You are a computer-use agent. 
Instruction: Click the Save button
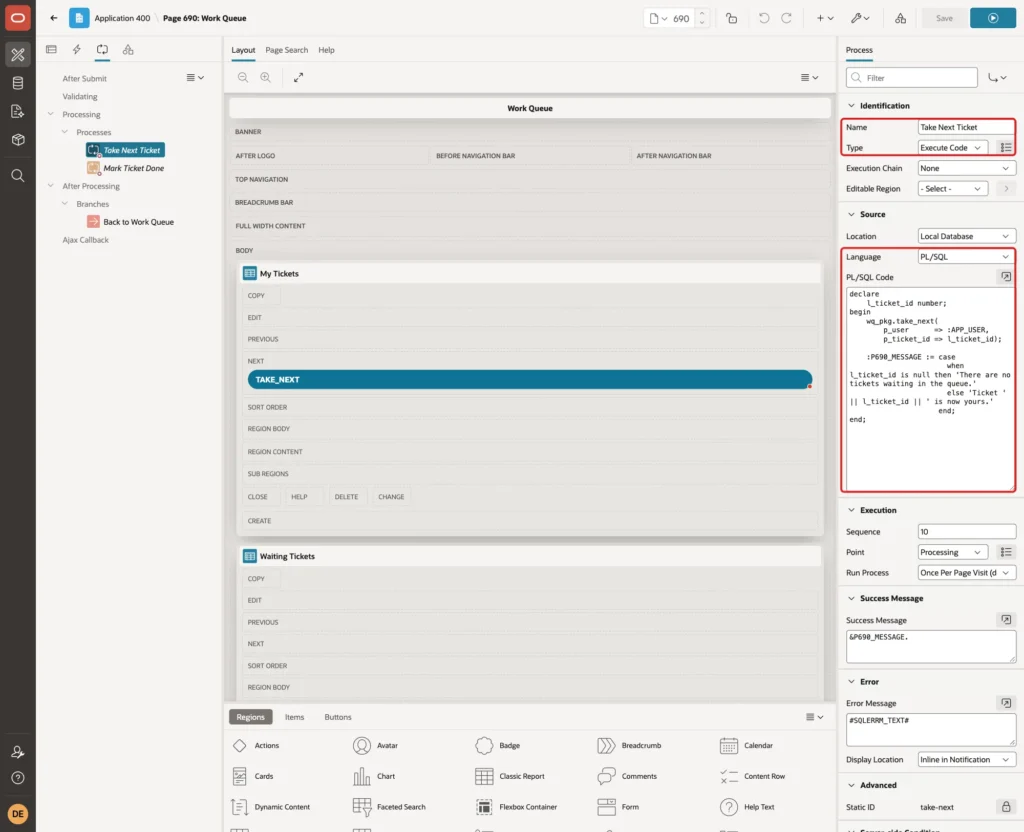point(944,18)
